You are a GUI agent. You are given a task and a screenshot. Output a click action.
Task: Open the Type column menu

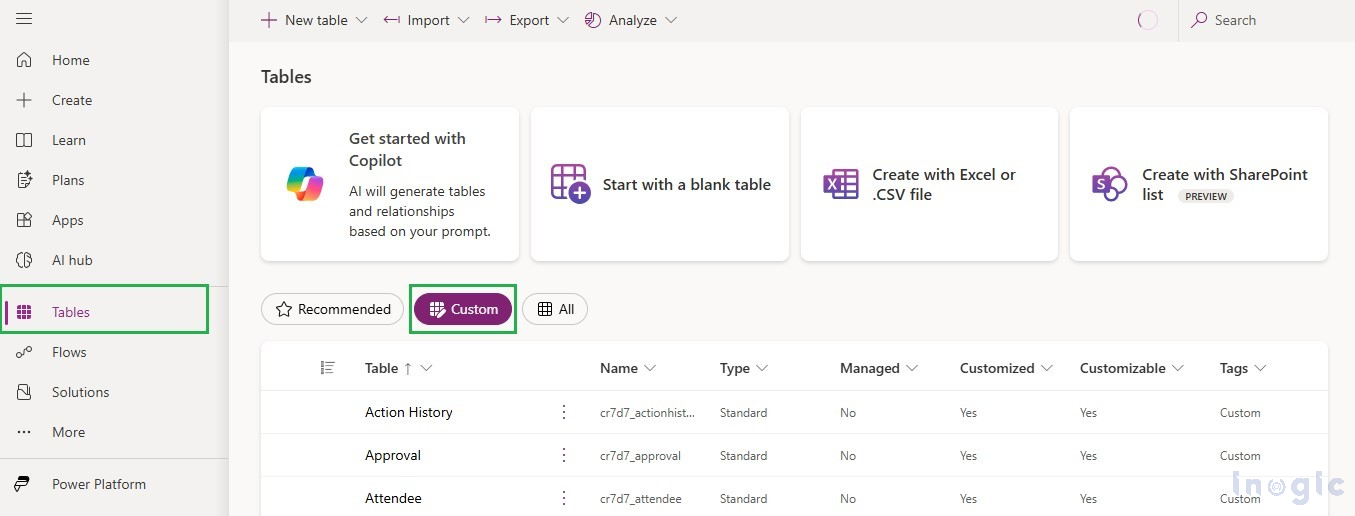coord(744,368)
